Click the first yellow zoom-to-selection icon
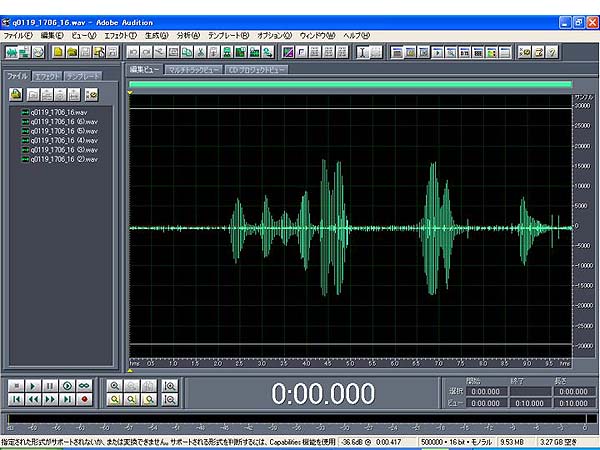The width and height of the screenshot is (600, 450). (114, 399)
